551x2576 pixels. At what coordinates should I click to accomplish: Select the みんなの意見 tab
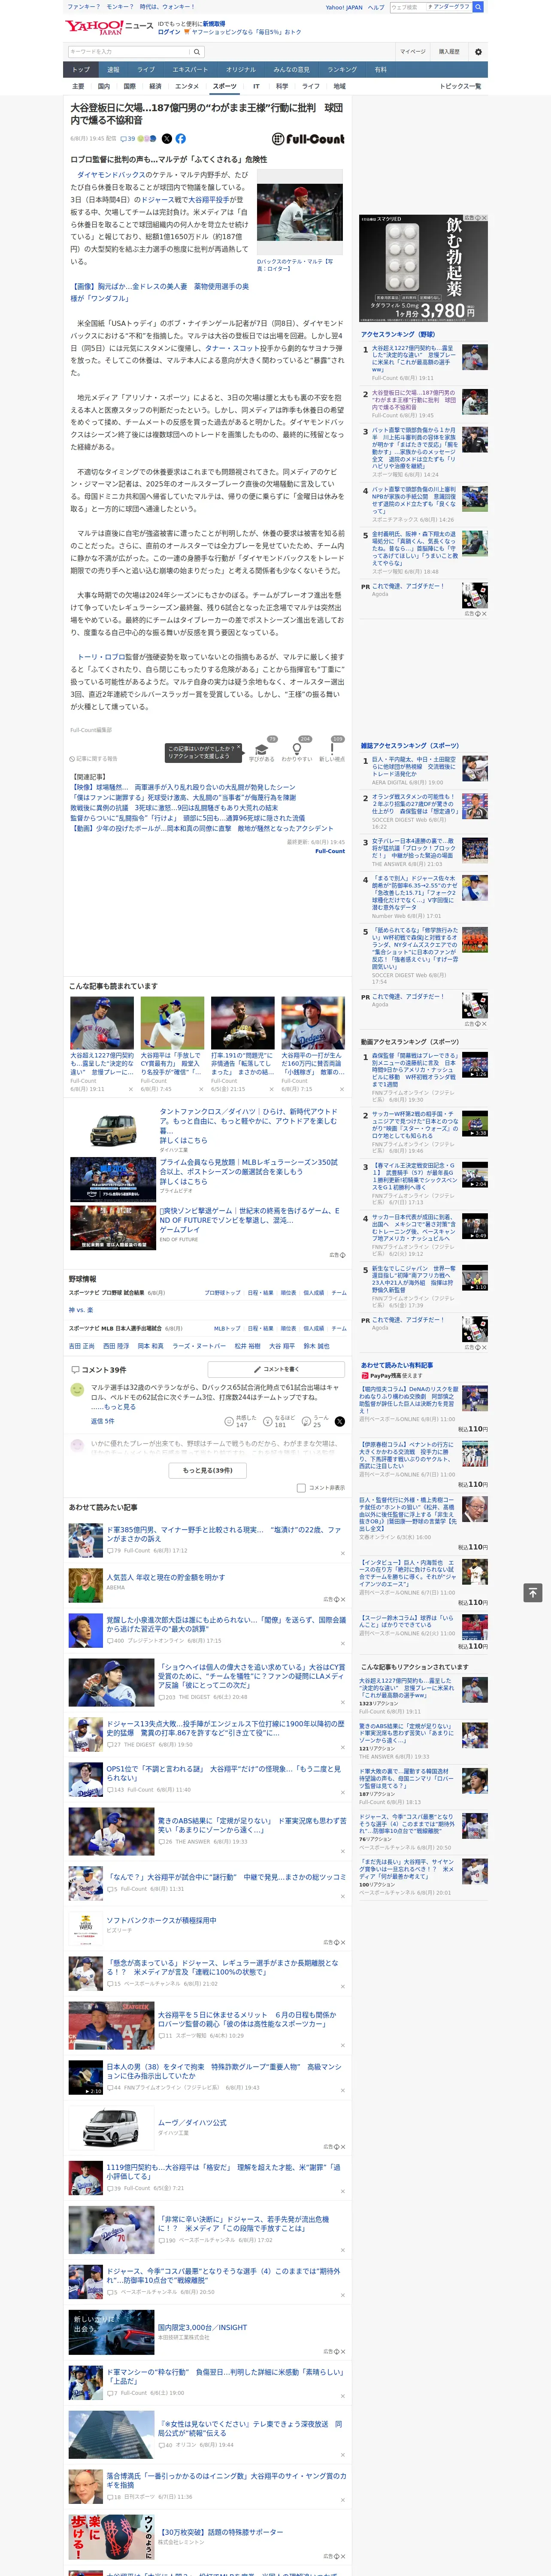click(x=292, y=70)
